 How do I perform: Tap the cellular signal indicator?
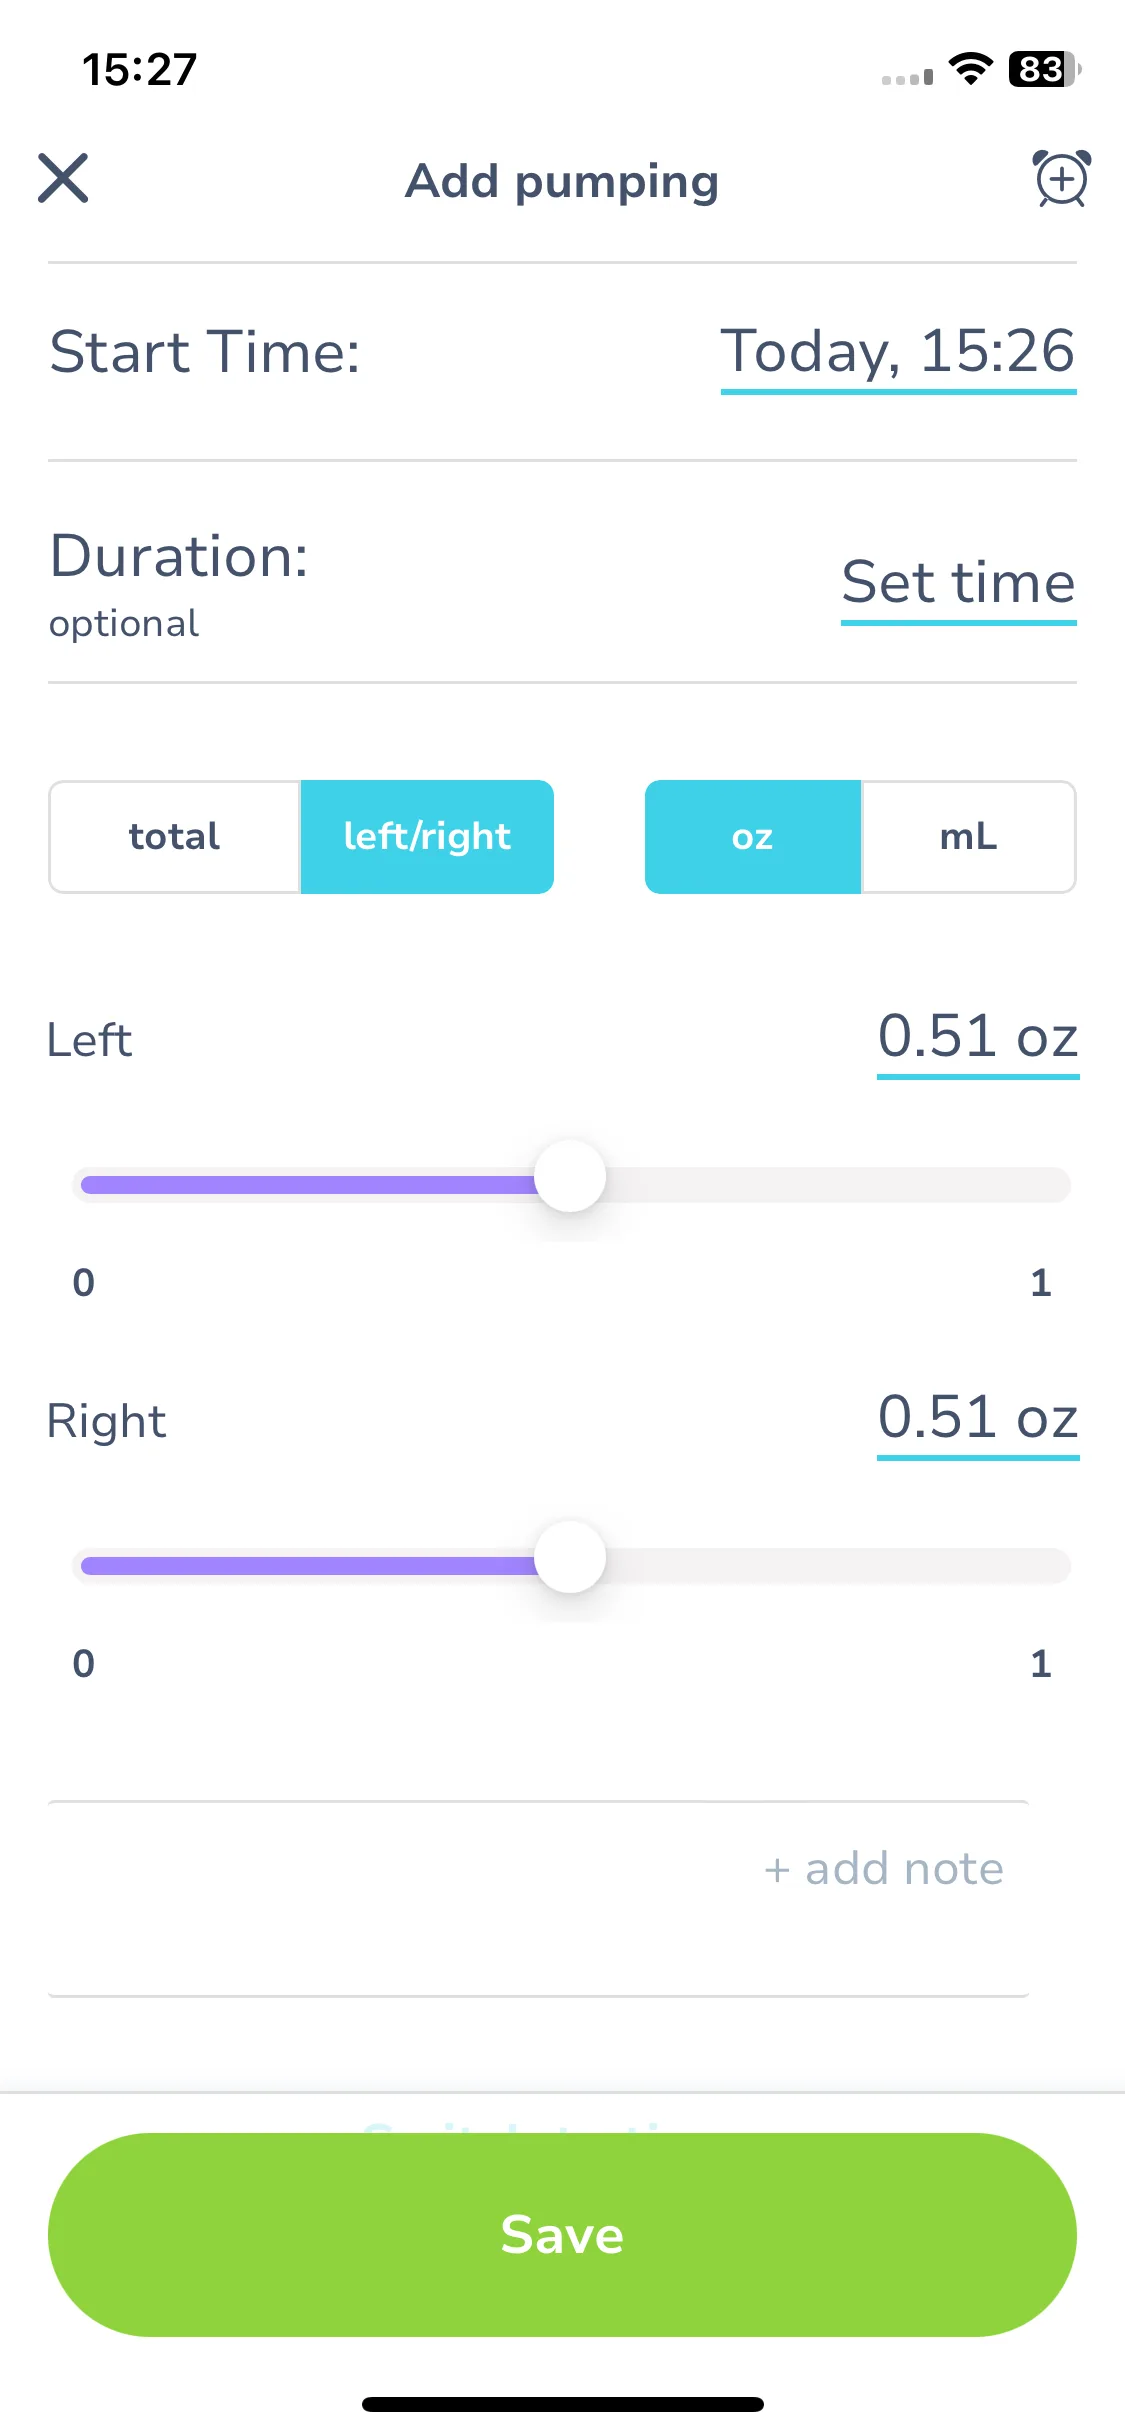907,77
